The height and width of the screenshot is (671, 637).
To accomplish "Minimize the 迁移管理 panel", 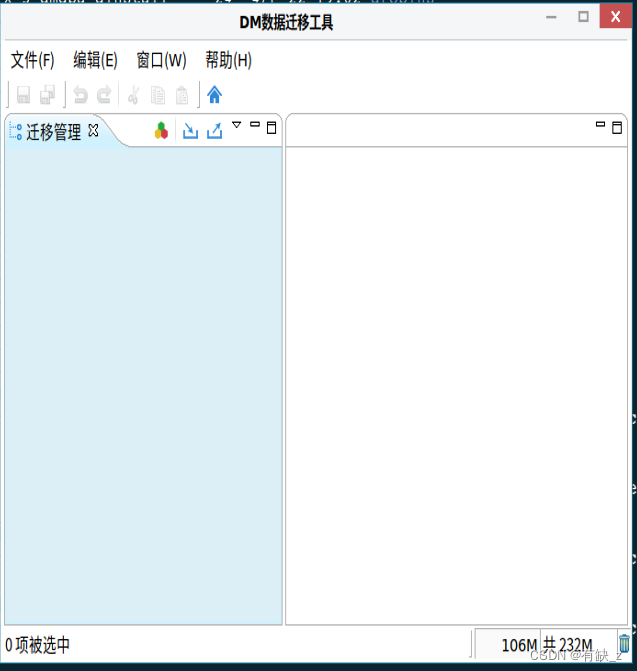I will click(x=255, y=124).
